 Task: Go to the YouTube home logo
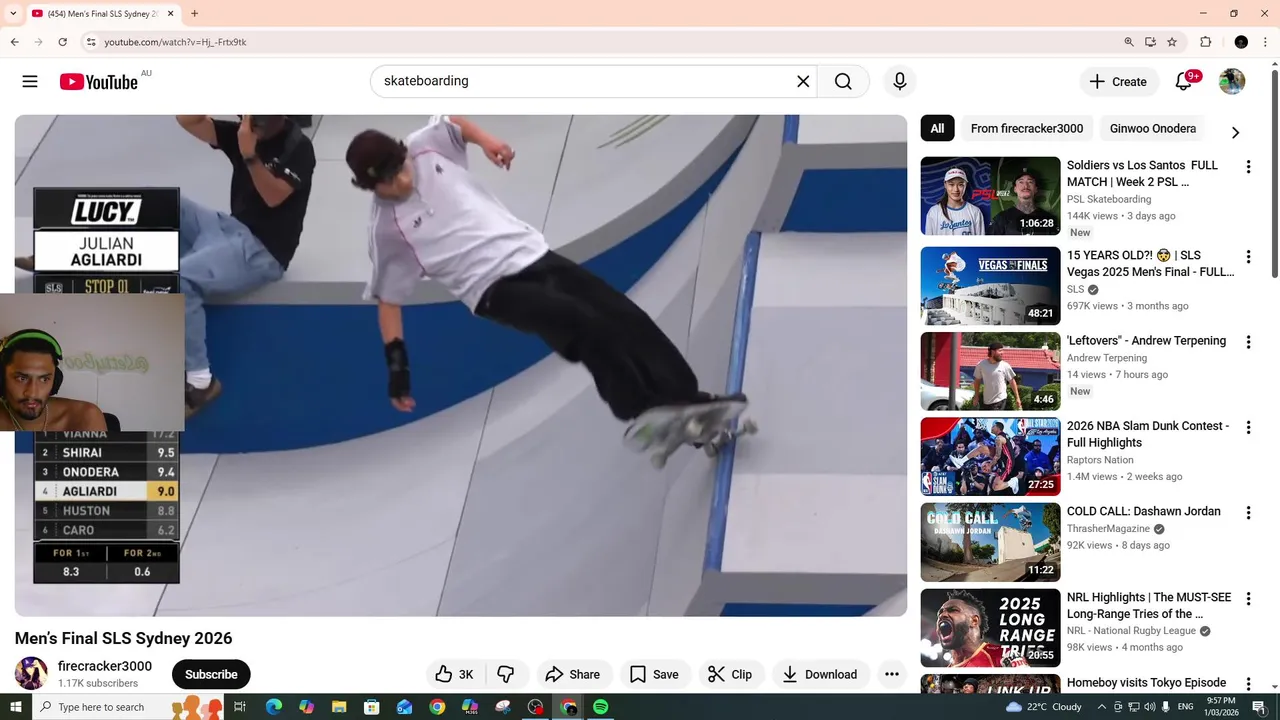click(98, 82)
